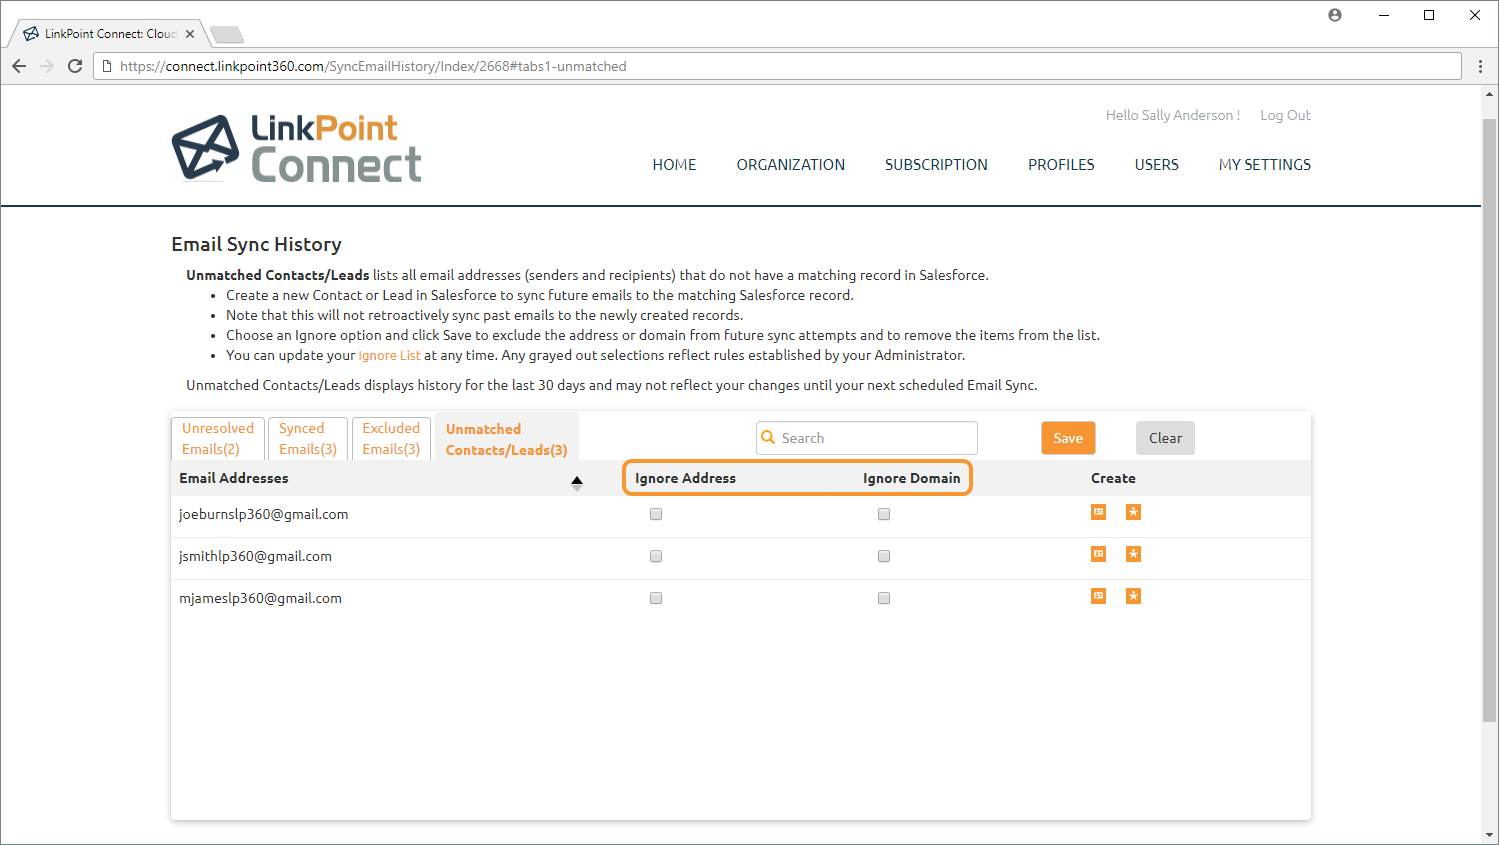
Task: Select the mjameslp360@gmail.com address text
Action: [x=260, y=598]
